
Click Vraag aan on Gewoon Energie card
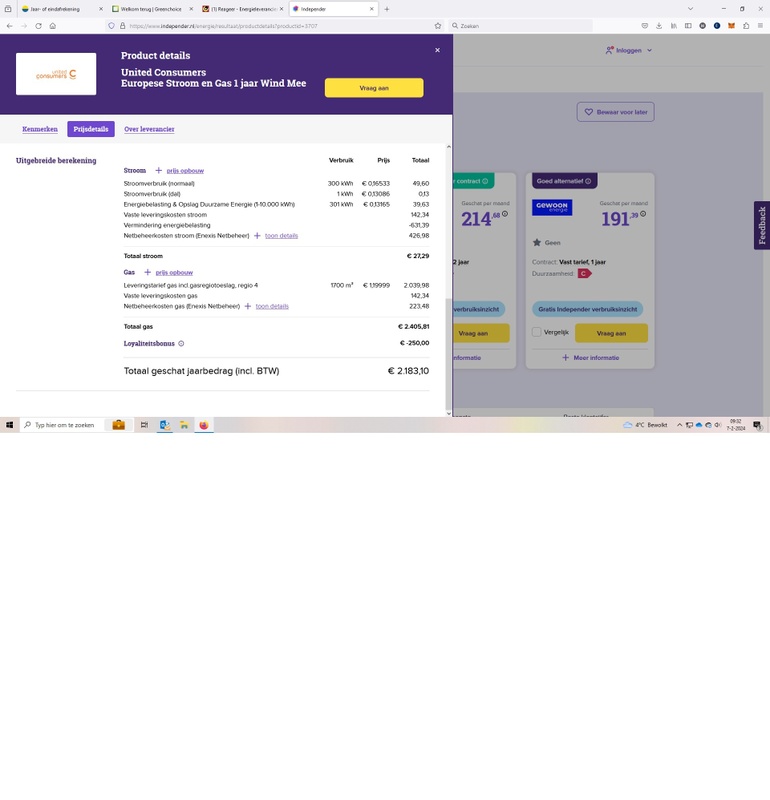click(611, 333)
